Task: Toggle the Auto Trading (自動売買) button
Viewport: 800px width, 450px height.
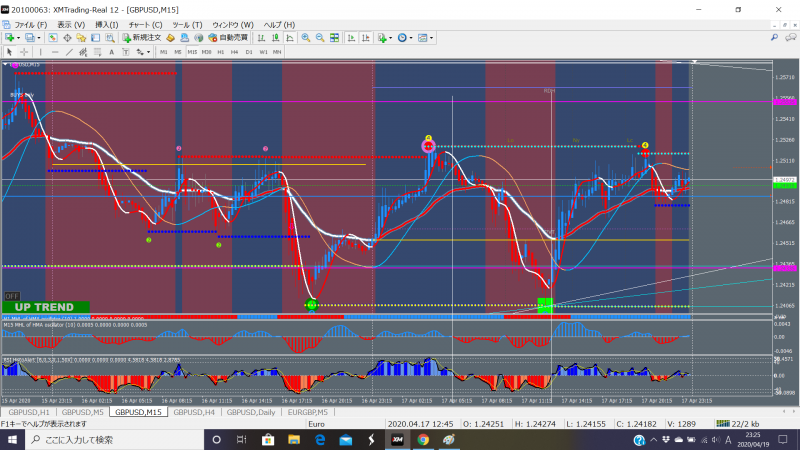Action: [228, 38]
